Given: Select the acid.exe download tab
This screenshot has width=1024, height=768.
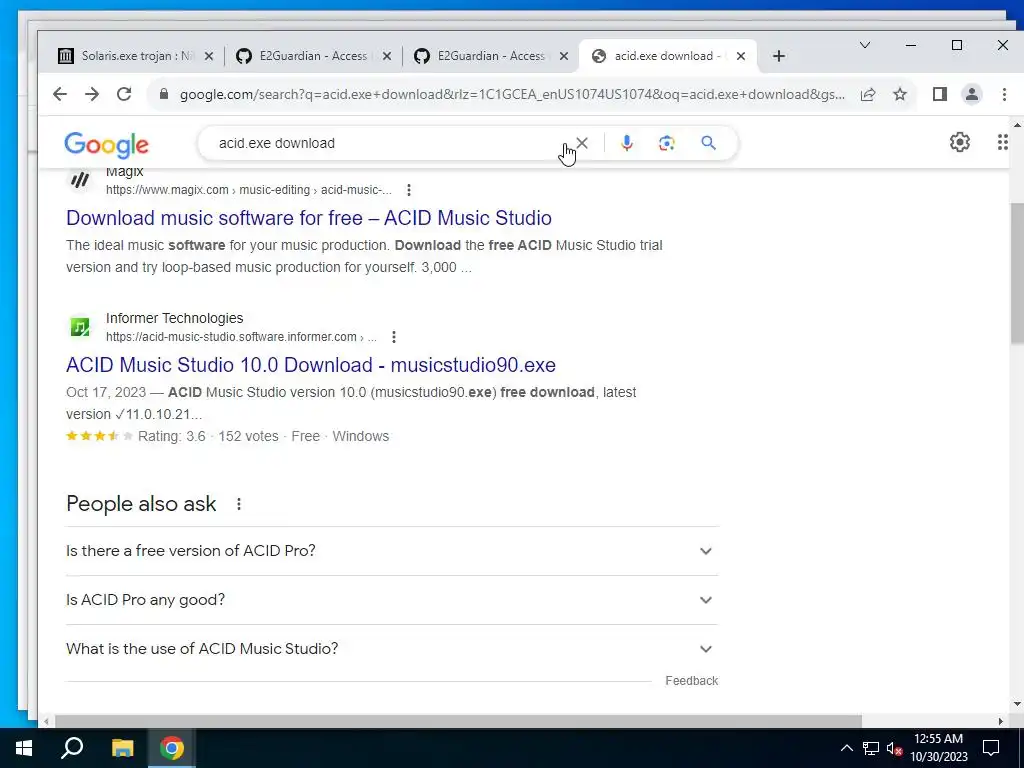Looking at the screenshot, I should 668,56.
